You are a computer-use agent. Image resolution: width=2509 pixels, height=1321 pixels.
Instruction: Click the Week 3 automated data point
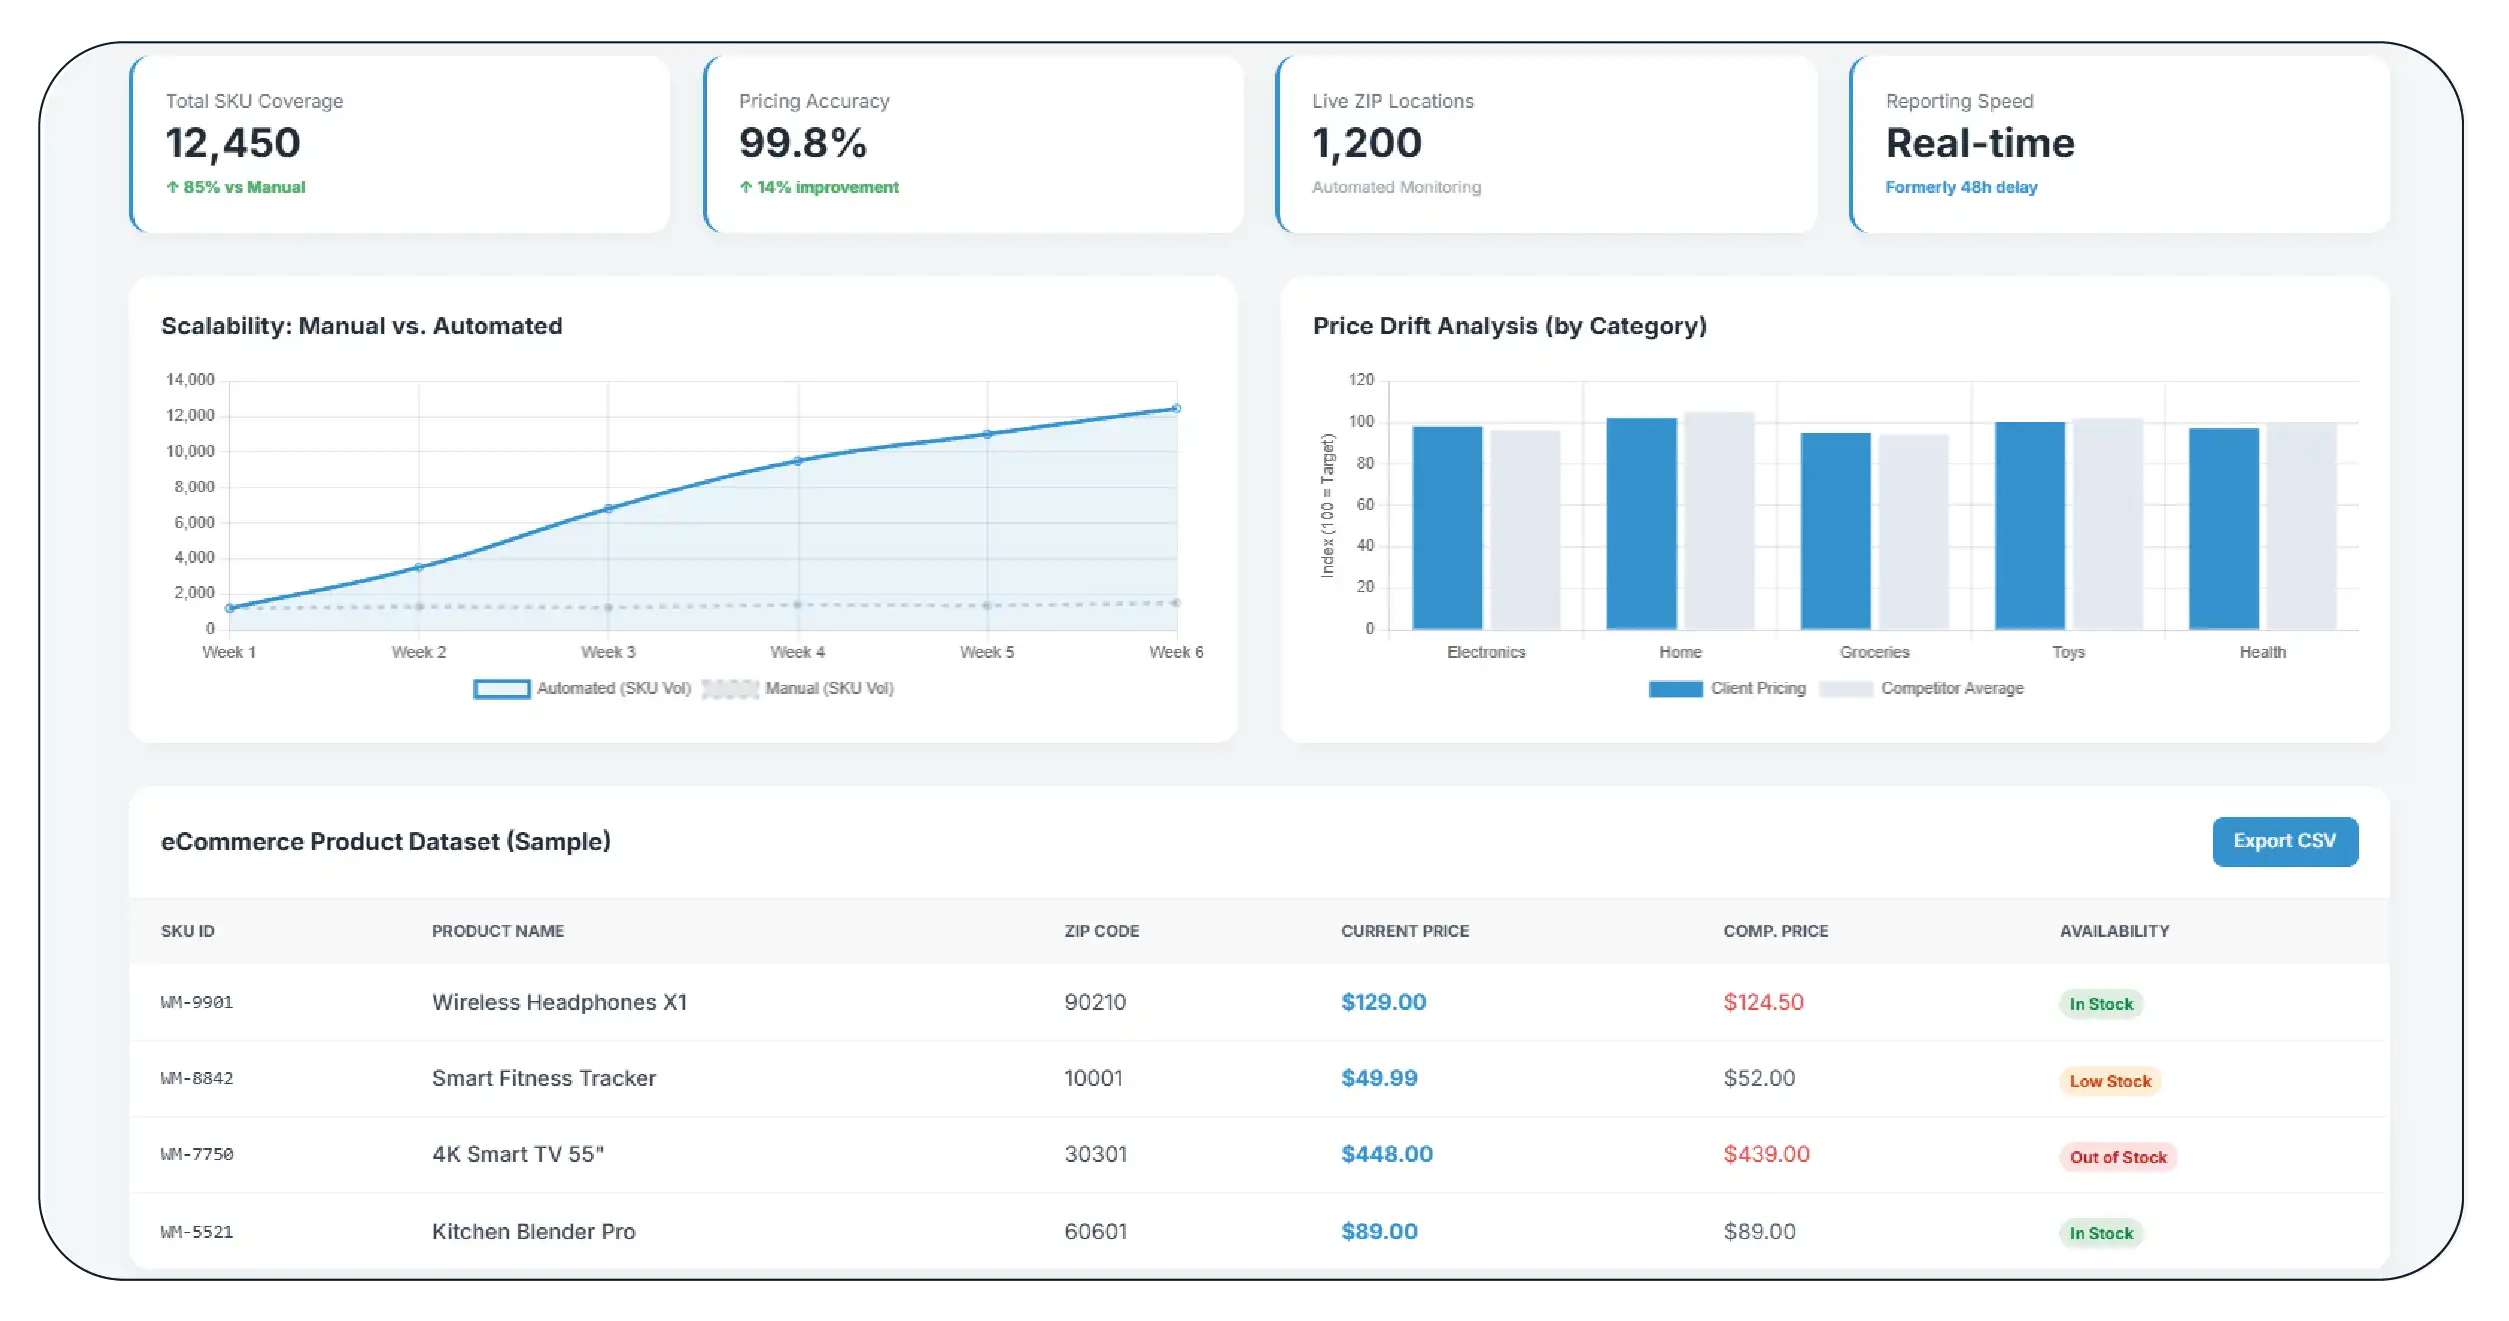point(608,509)
